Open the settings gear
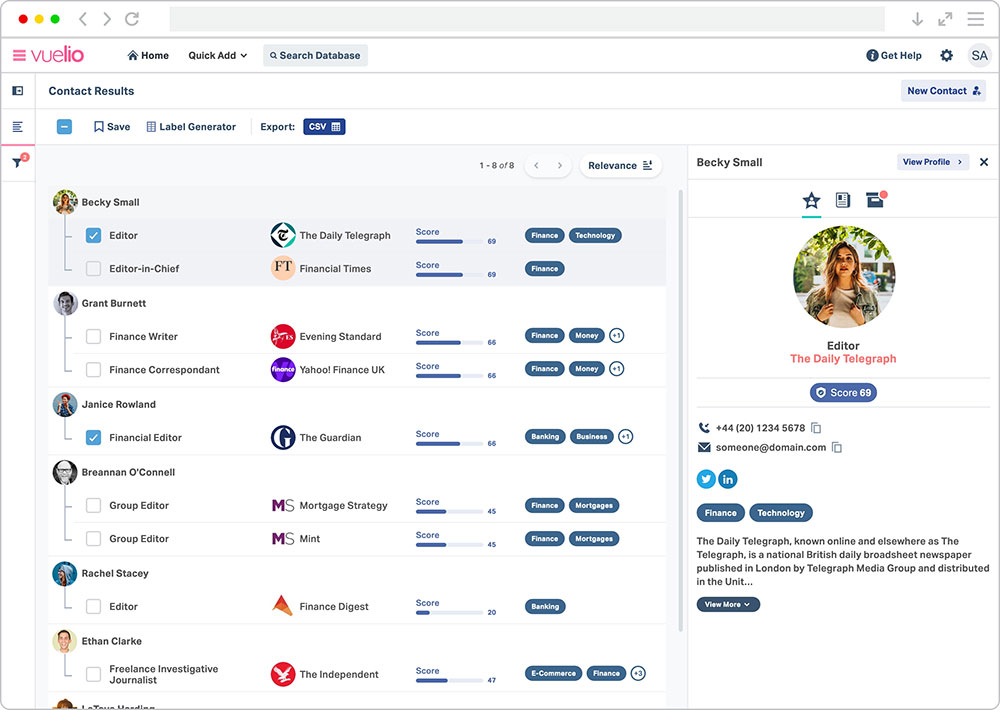Image resolution: width=1000 pixels, height=710 pixels. 946,55
